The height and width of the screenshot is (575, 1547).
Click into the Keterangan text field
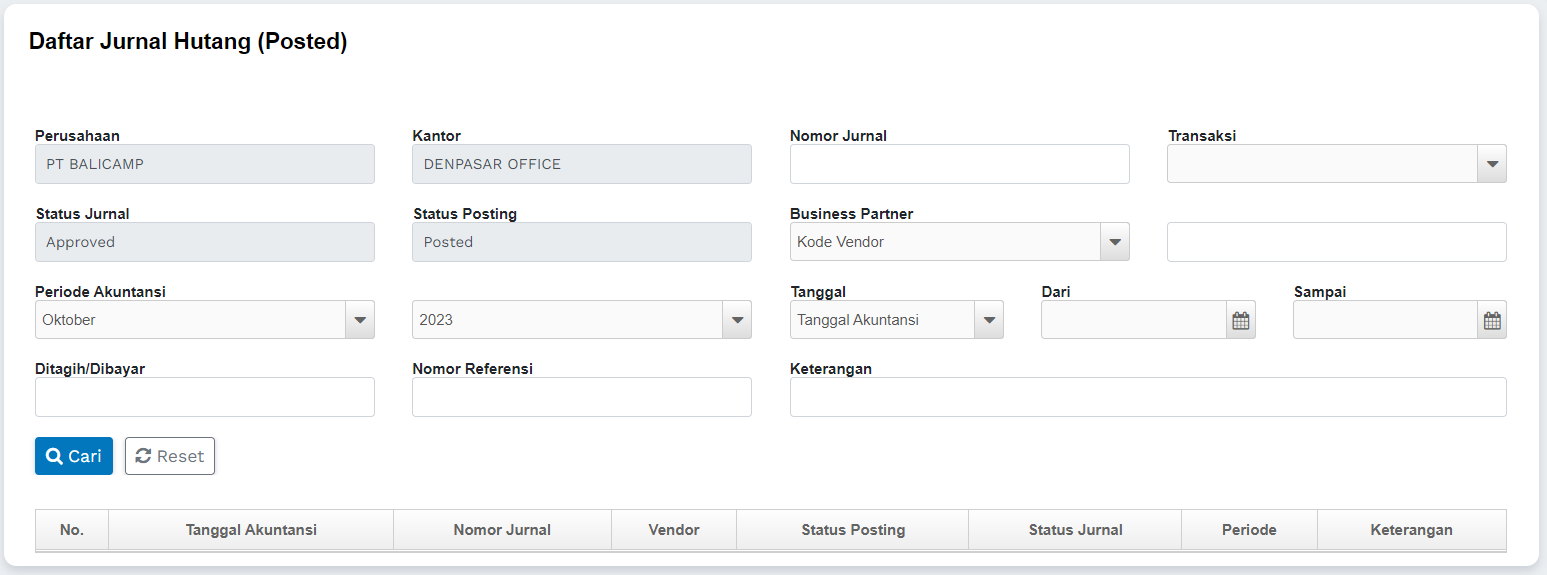tap(1147, 397)
